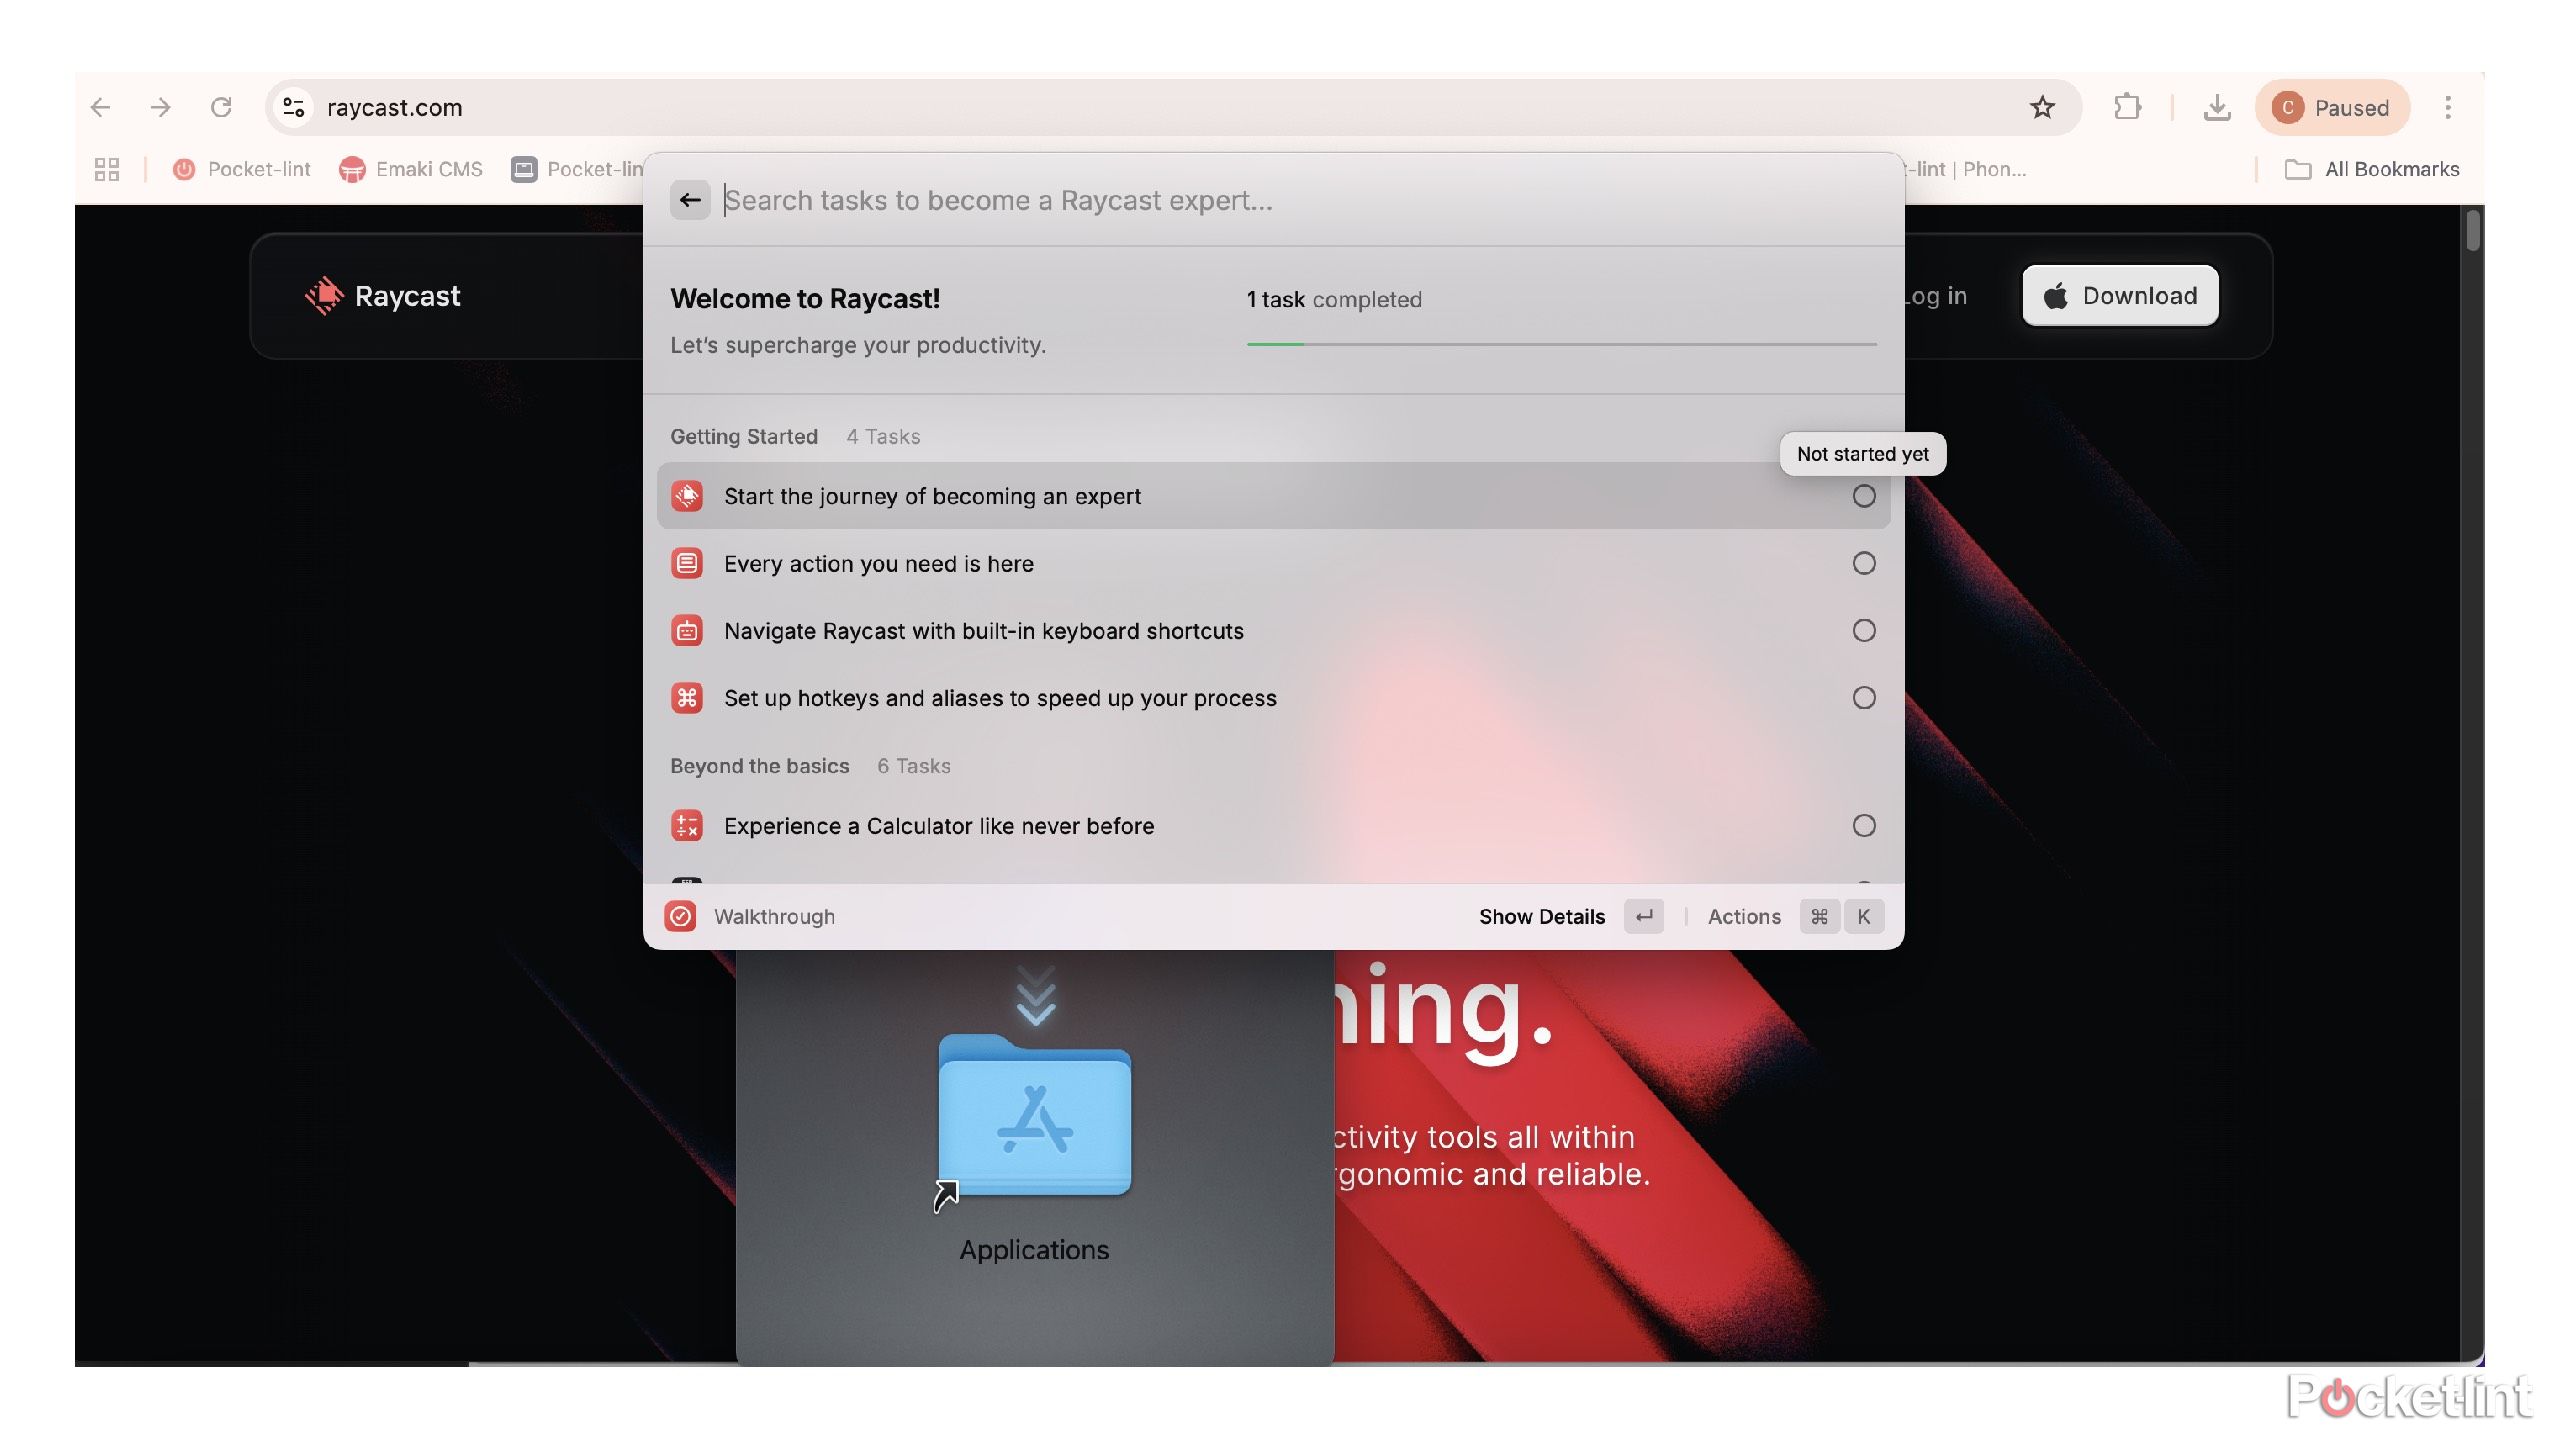Viewport: 2560px width, 1440px height.
Task: Toggle completion circle for 'Set up hotkeys and aliases'
Action: 1864,697
